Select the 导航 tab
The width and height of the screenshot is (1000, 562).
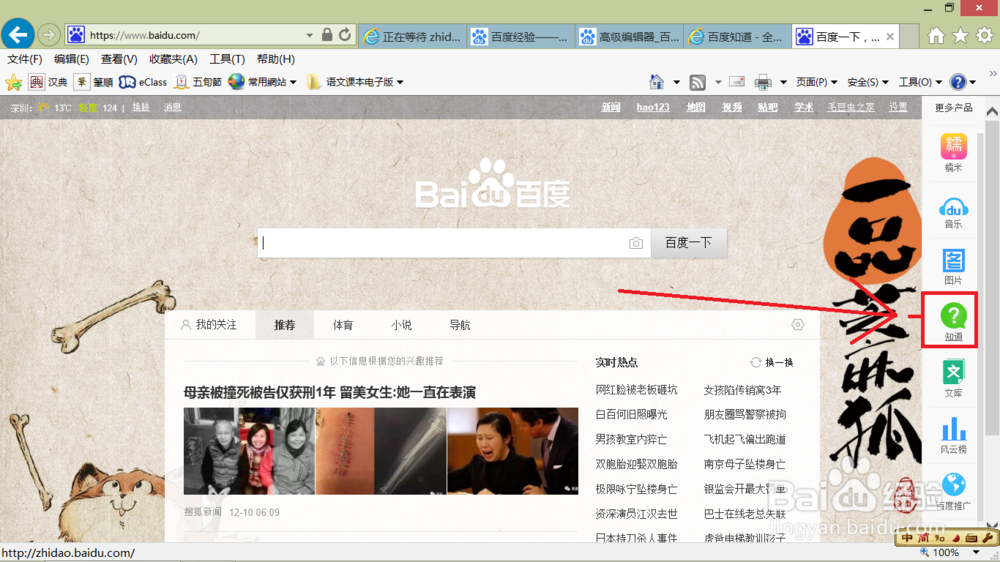pyautogui.click(x=460, y=325)
